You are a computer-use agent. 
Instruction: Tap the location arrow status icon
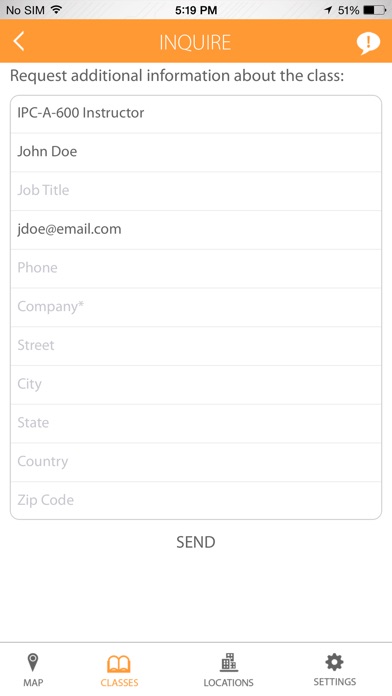[x=328, y=10]
